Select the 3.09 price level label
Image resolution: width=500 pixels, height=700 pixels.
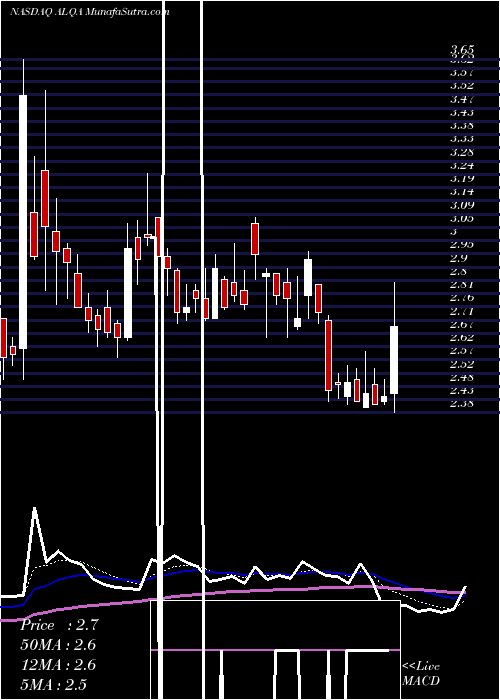pos(462,205)
